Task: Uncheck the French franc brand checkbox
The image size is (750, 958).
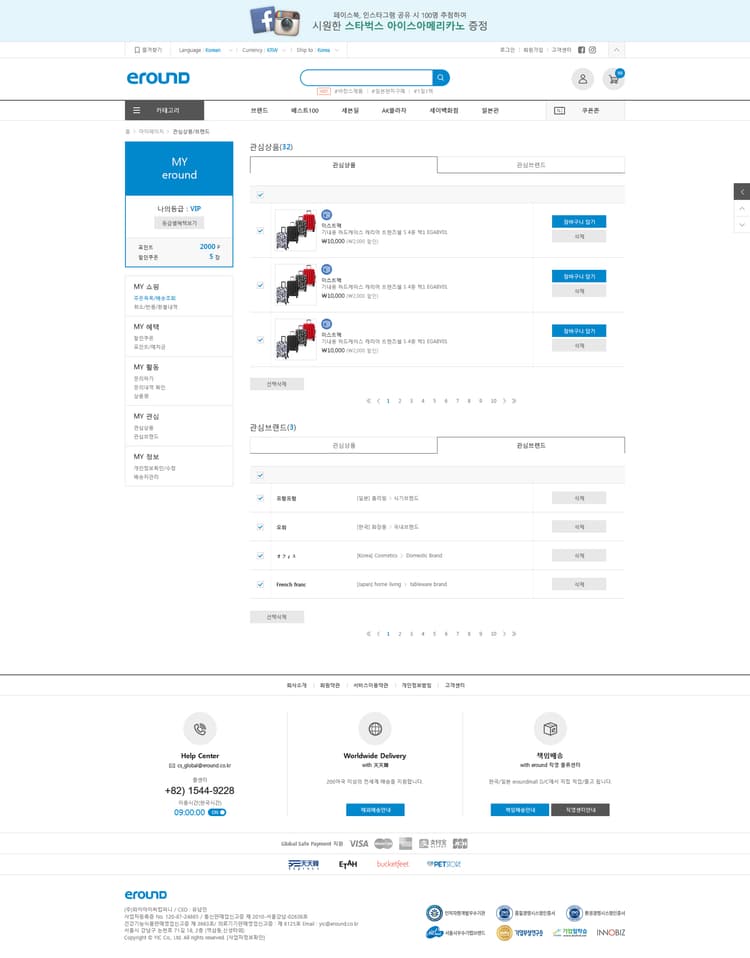Action: pyautogui.click(x=260, y=585)
